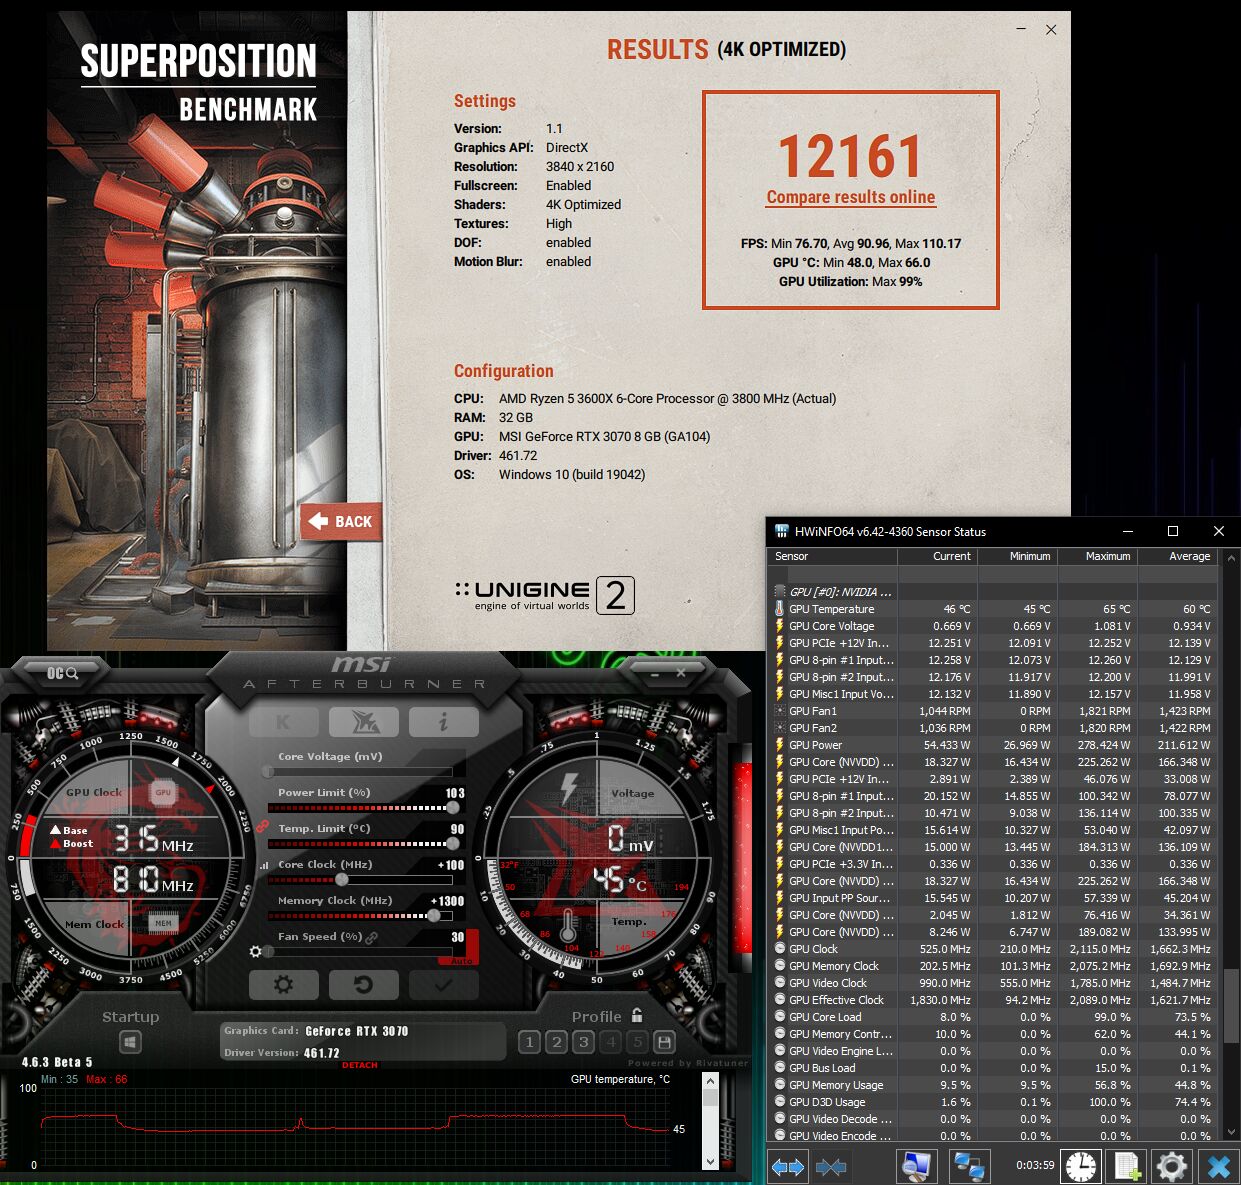
Task: Go back from Superposition results
Action: point(341,521)
